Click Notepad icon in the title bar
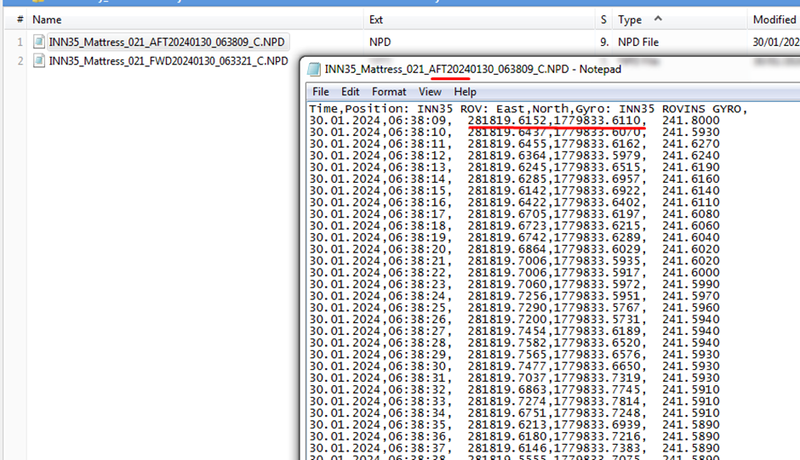Image resolution: width=800 pixels, height=460 pixels. tap(313, 69)
